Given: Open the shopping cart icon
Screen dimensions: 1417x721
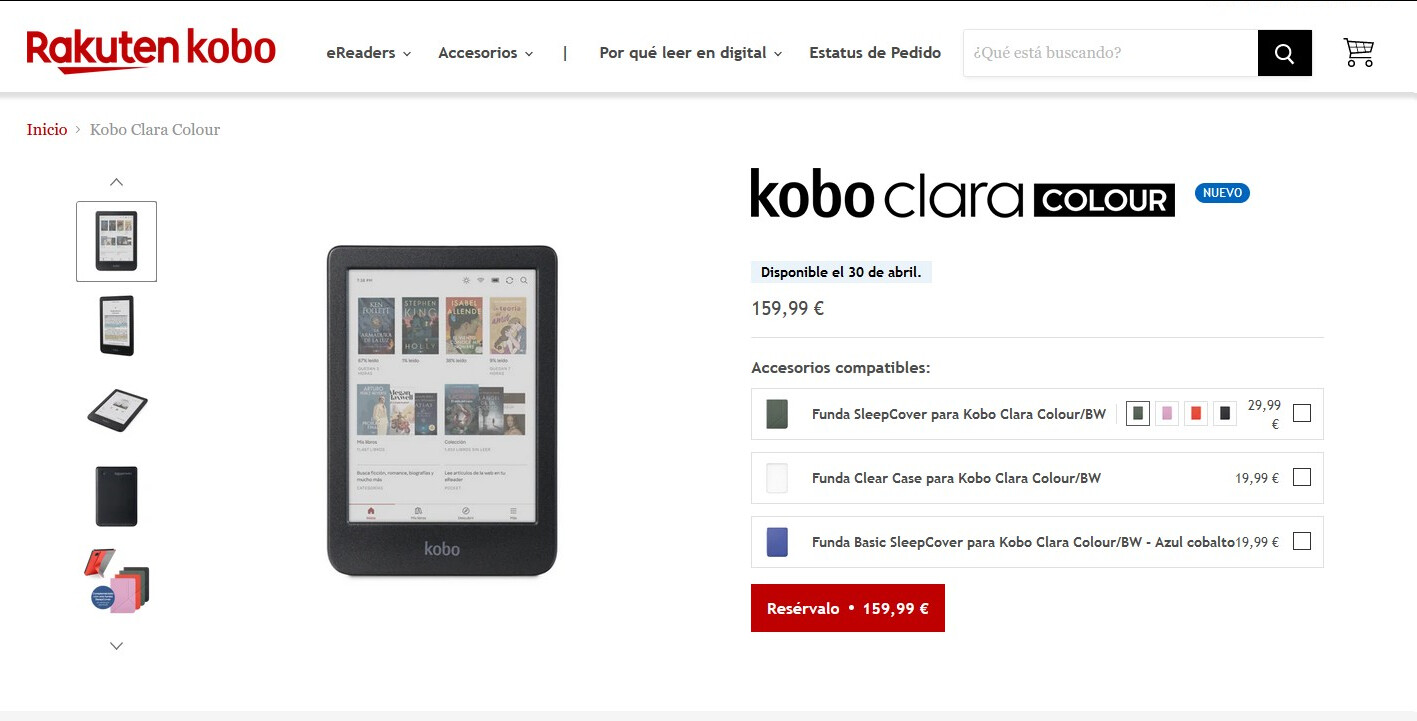Looking at the screenshot, I should [1358, 53].
